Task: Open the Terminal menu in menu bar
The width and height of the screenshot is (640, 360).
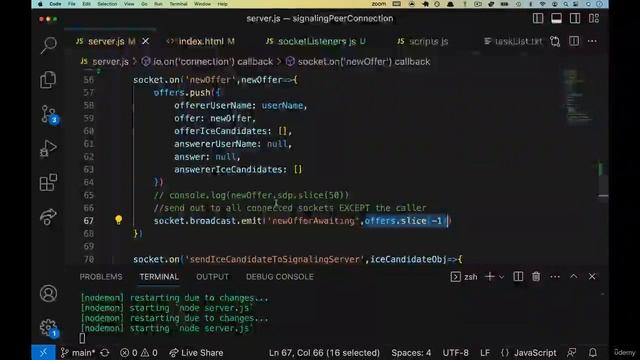Action: point(178,4)
